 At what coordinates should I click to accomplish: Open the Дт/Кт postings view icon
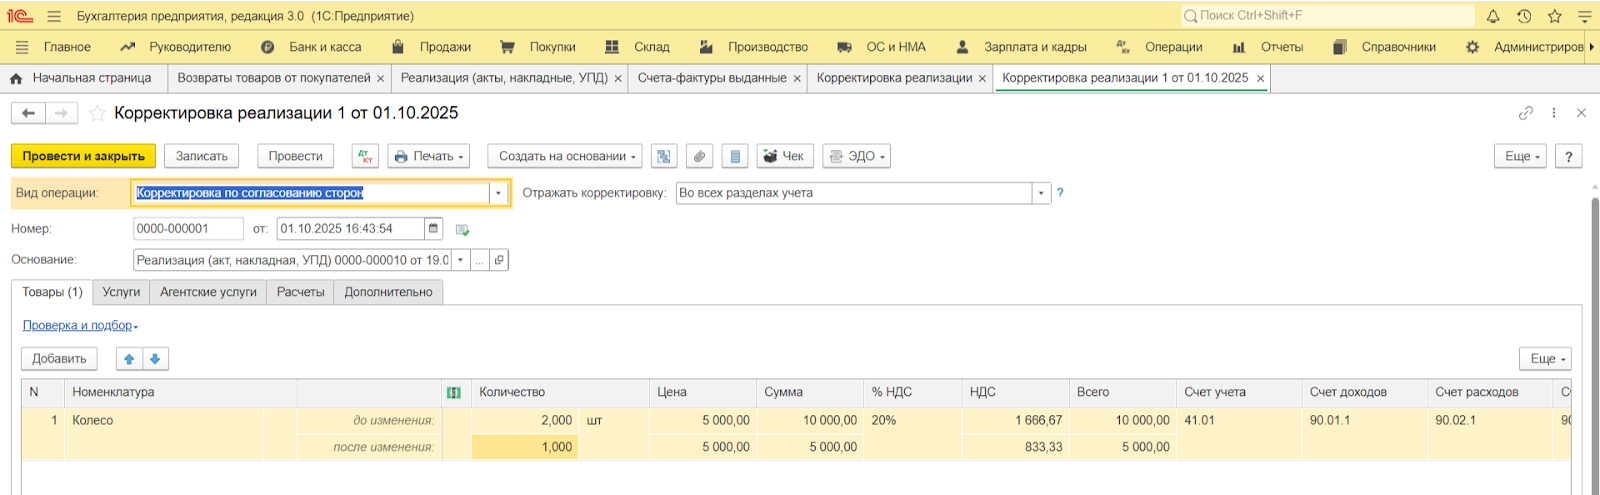point(365,156)
